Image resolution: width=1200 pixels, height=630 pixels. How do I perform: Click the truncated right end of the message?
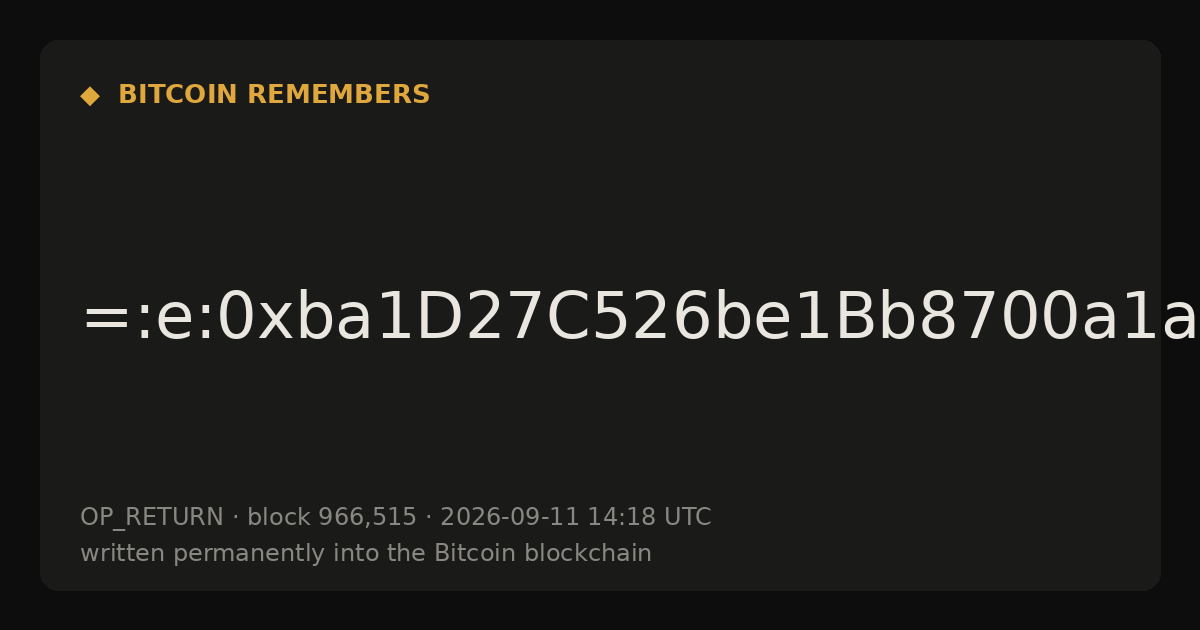(x=1178, y=318)
